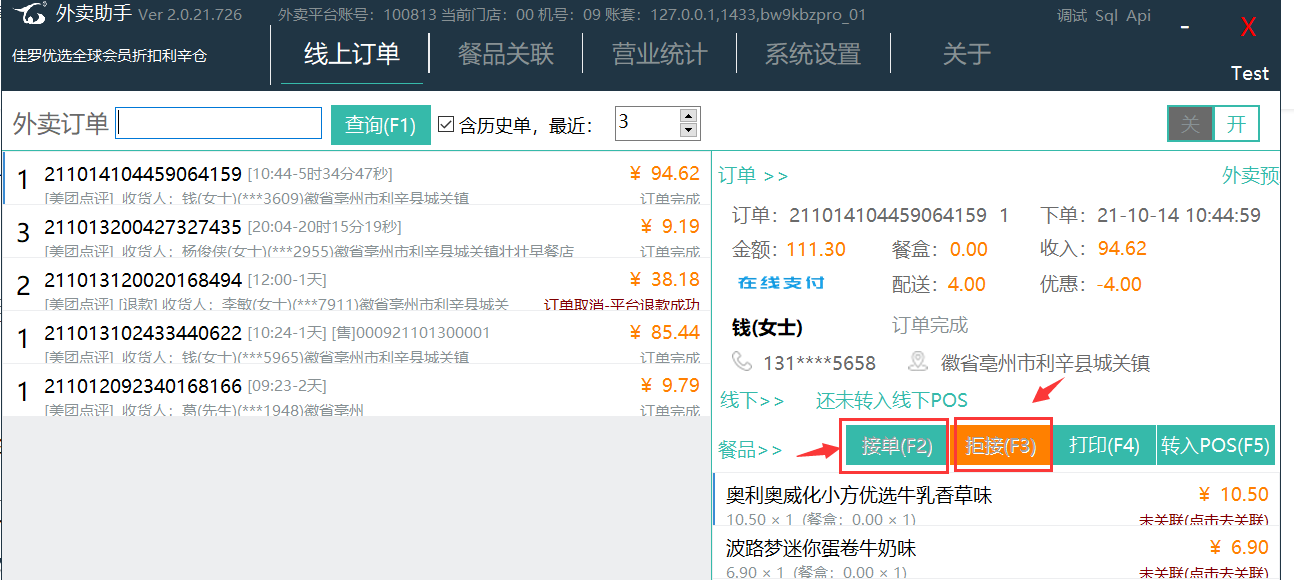Expand the 餐品>> section
The width and height of the screenshot is (1294, 580).
tap(750, 450)
